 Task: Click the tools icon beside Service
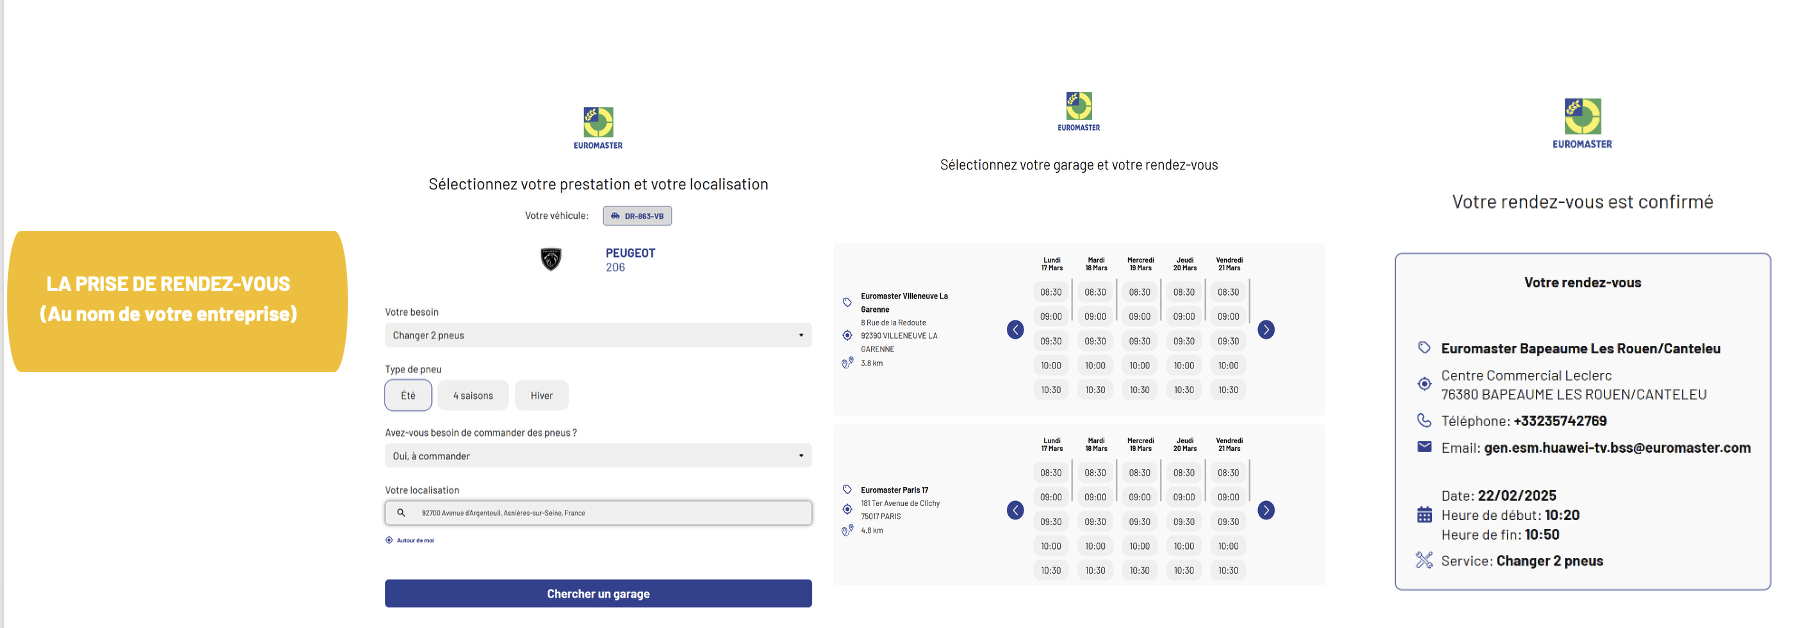1424,560
